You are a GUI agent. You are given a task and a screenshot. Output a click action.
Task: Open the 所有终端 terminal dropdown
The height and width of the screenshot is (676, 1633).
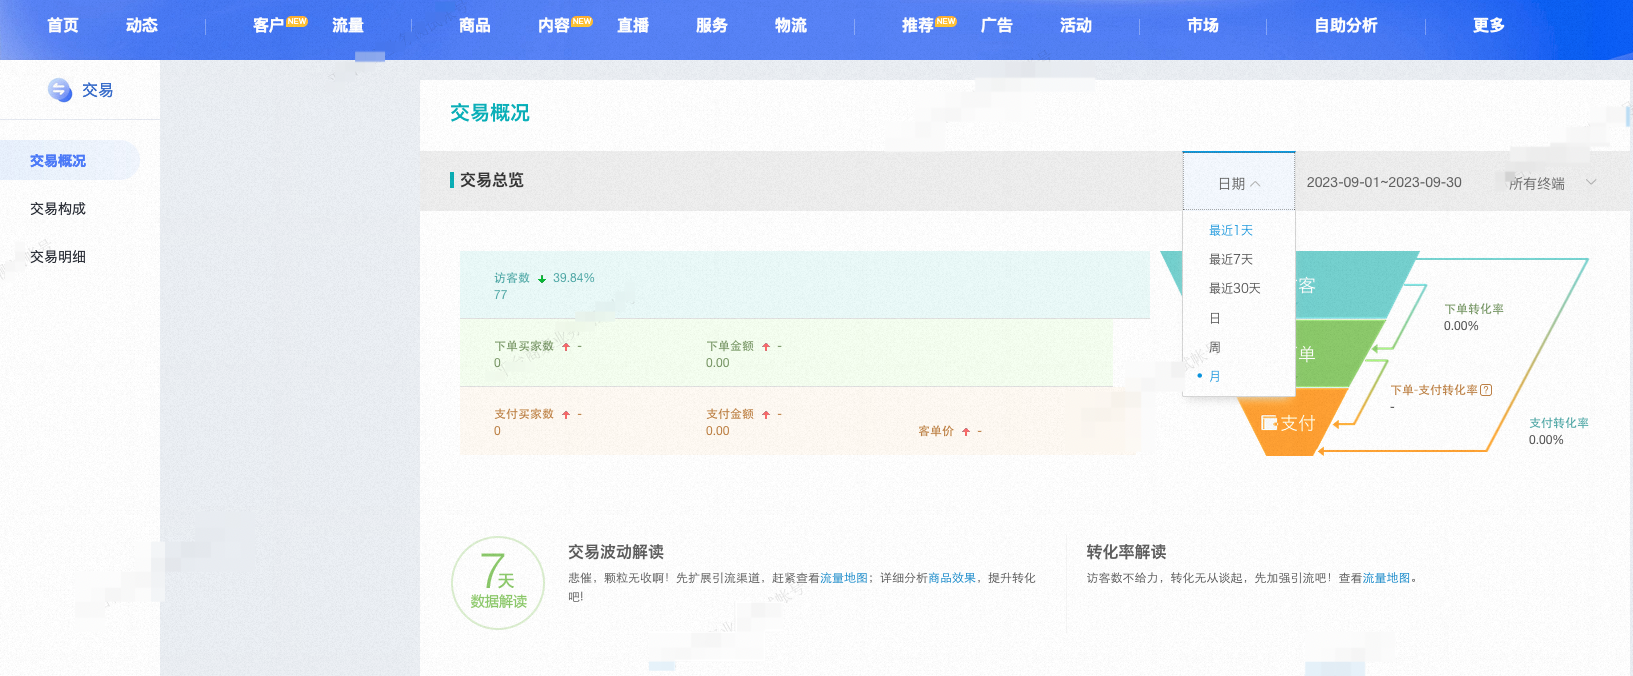pyautogui.click(x=1552, y=183)
